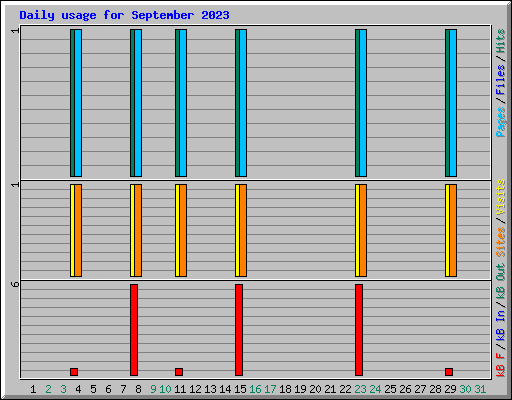This screenshot has width=512, height=400.
Task: Click day label 29 on the x-axis
Action: tap(450, 389)
